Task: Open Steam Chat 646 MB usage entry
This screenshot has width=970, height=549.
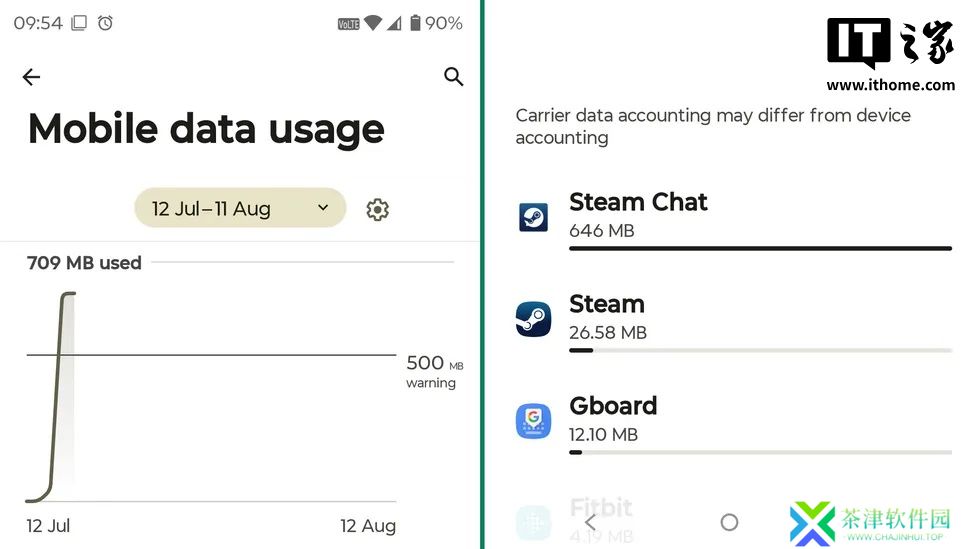Action: [x=734, y=220]
